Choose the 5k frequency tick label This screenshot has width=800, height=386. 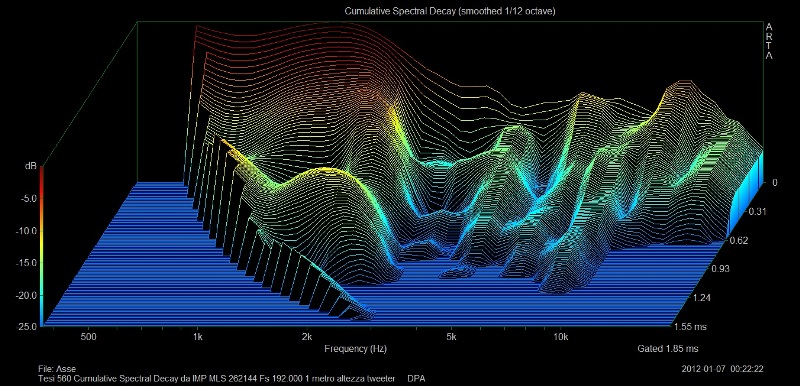(x=451, y=337)
